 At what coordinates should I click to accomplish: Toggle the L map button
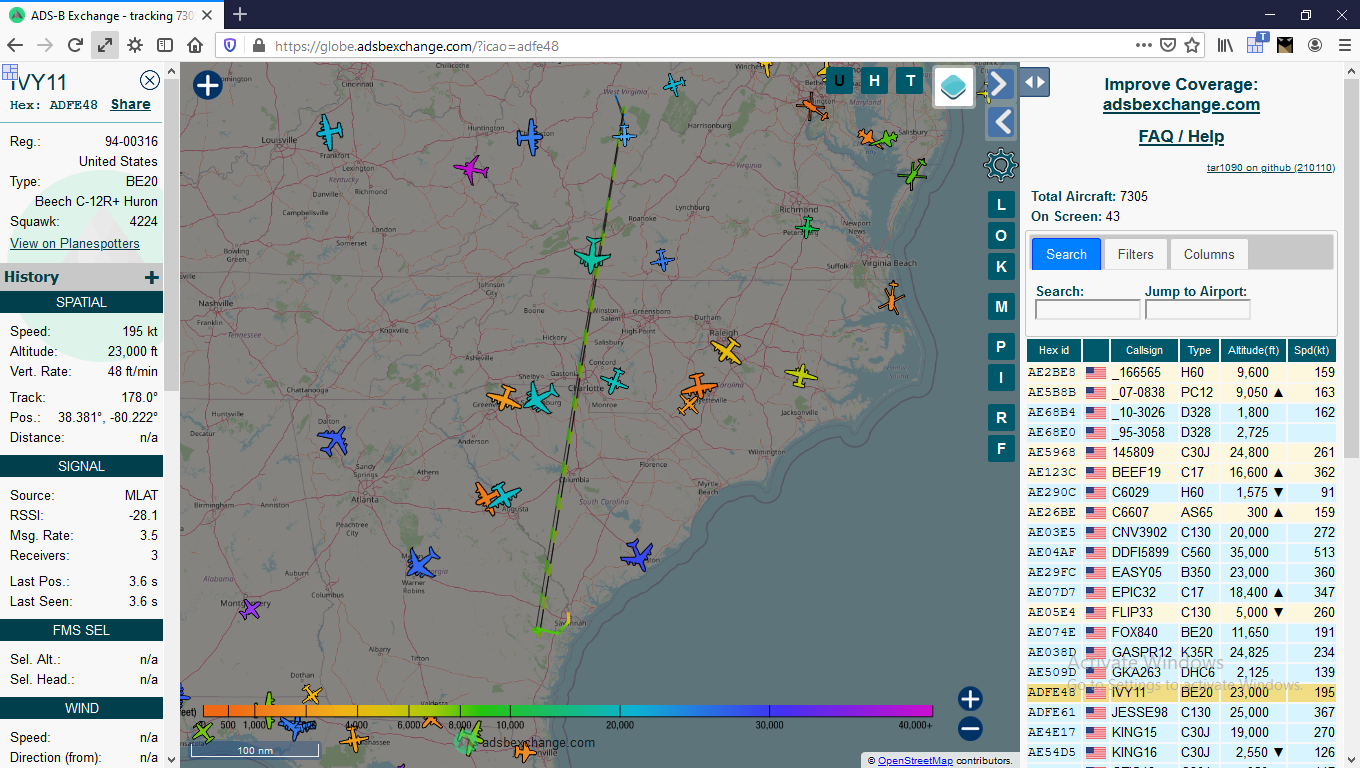[x=1001, y=206]
